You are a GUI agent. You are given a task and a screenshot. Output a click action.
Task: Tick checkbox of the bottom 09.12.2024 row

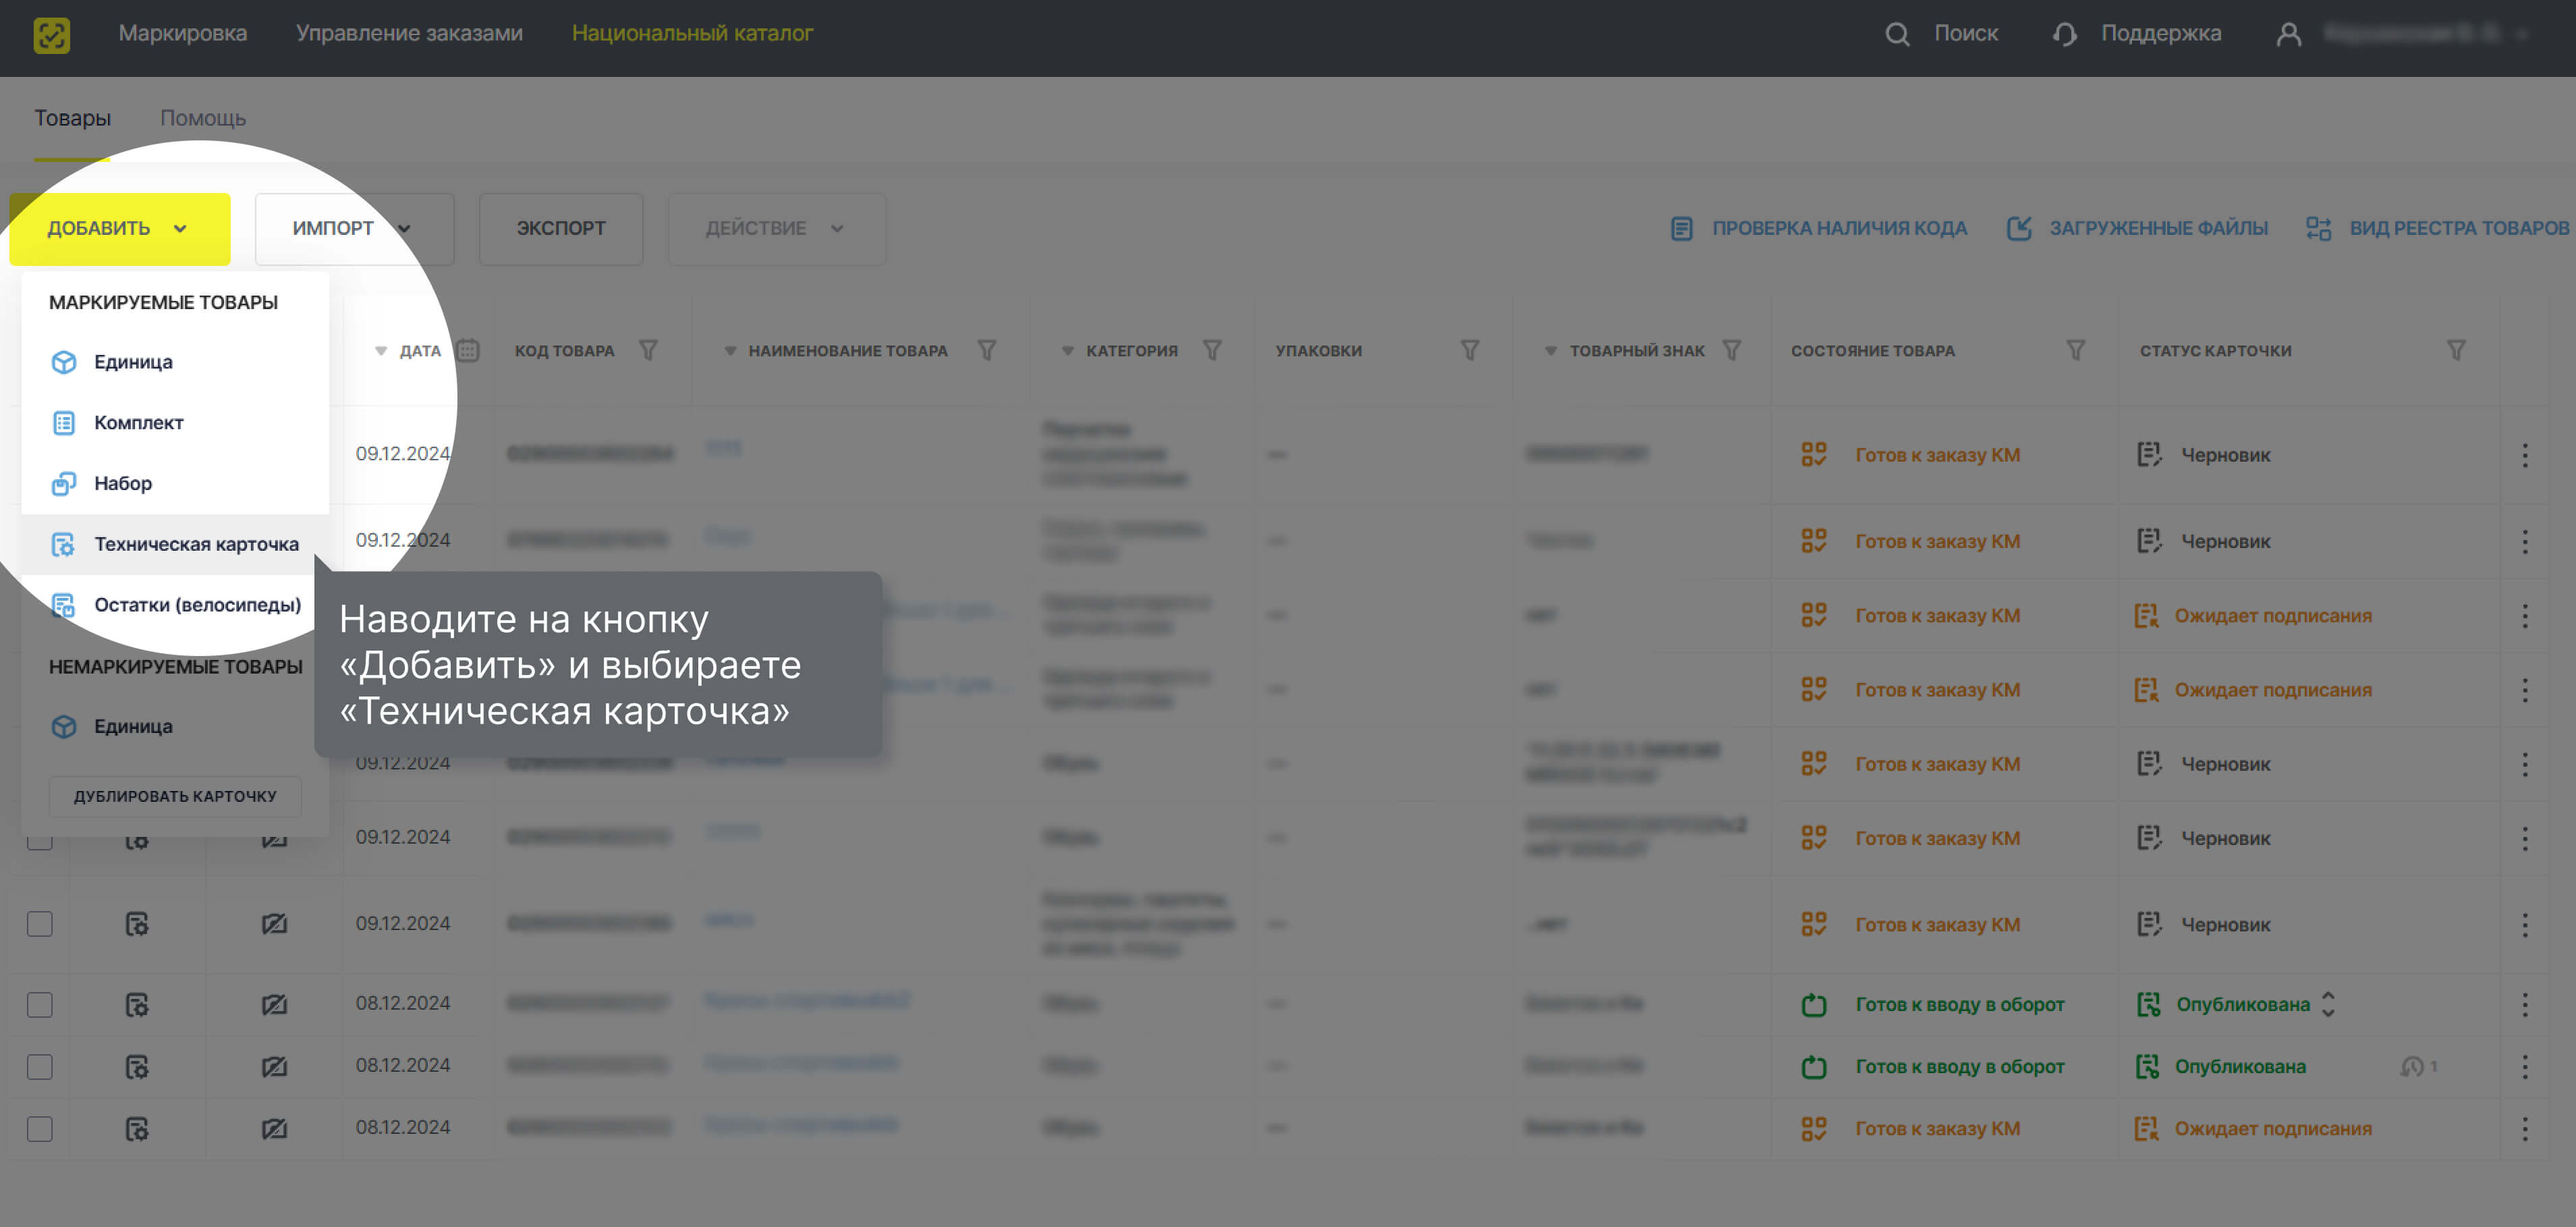[x=40, y=924]
